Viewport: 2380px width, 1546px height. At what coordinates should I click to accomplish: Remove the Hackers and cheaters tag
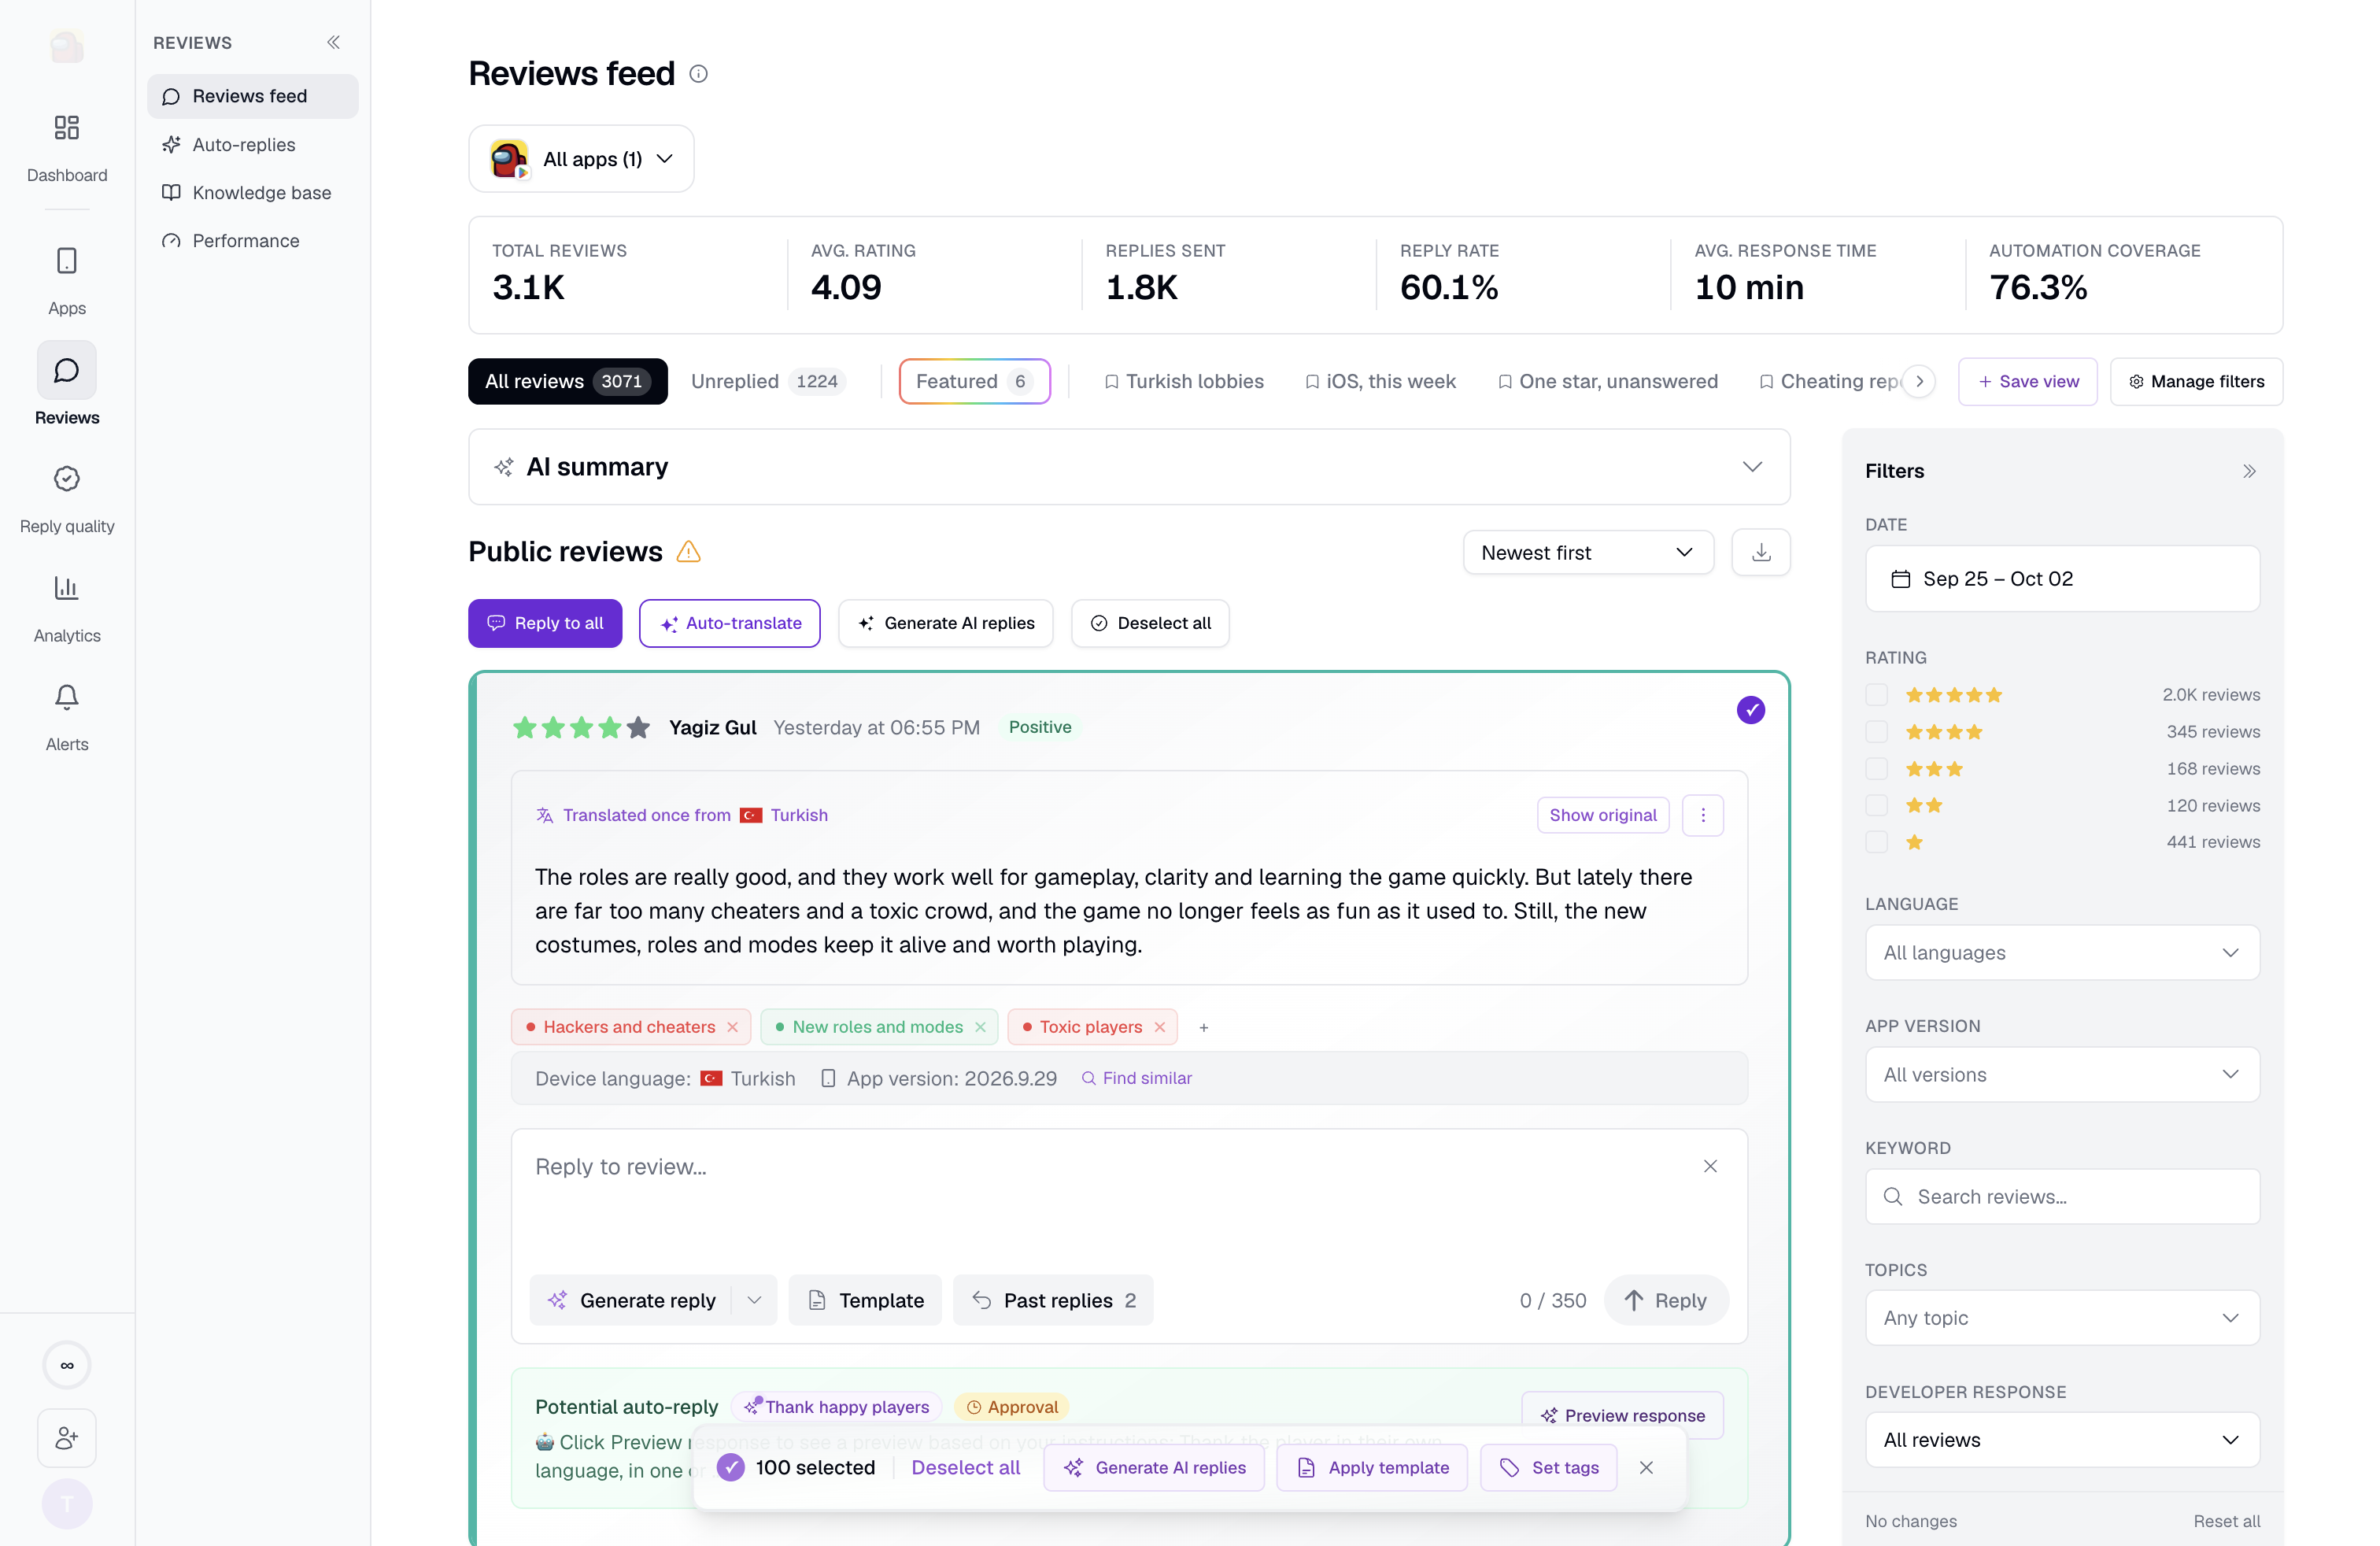click(732, 1027)
